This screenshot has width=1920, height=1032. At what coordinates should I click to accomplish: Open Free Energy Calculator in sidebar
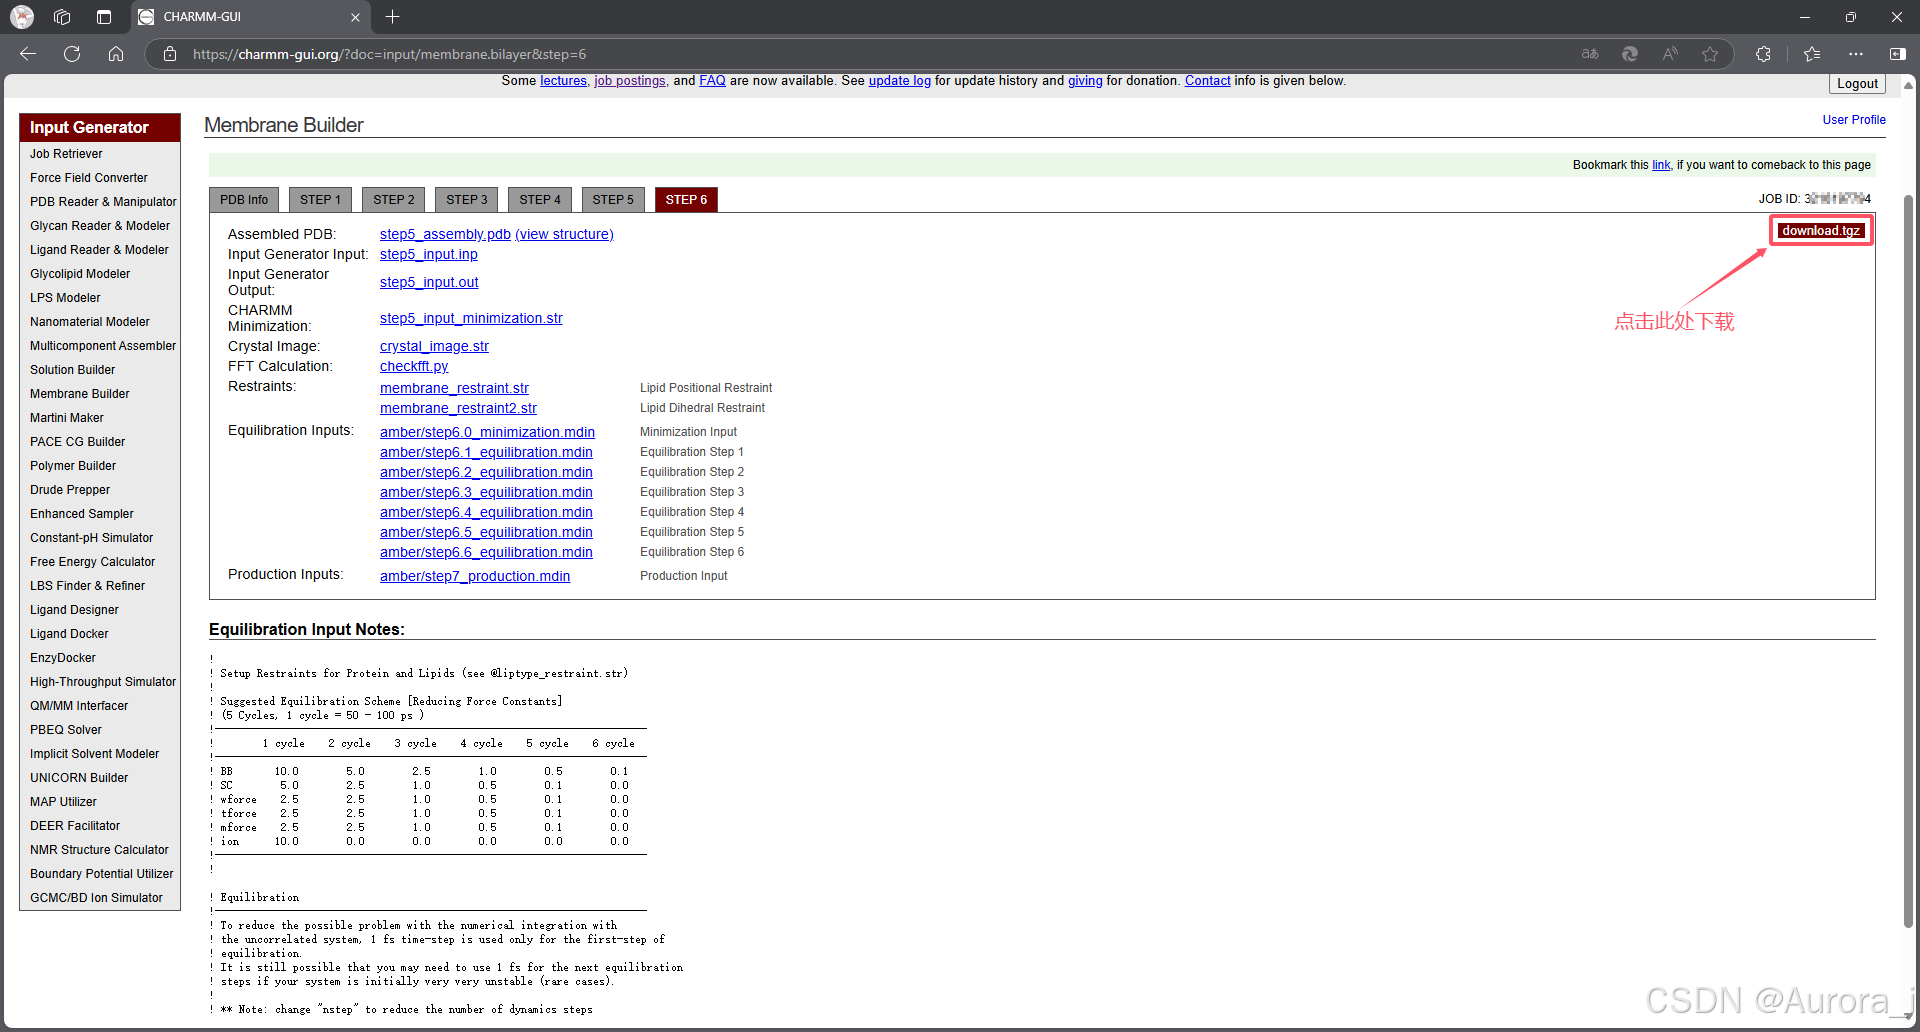[x=92, y=562]
